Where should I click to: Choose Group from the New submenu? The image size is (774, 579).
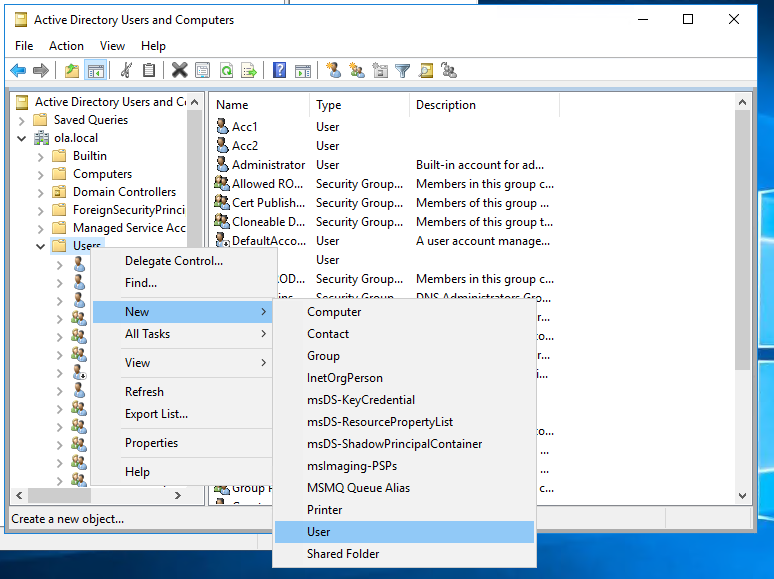click(x=404, y=356)
